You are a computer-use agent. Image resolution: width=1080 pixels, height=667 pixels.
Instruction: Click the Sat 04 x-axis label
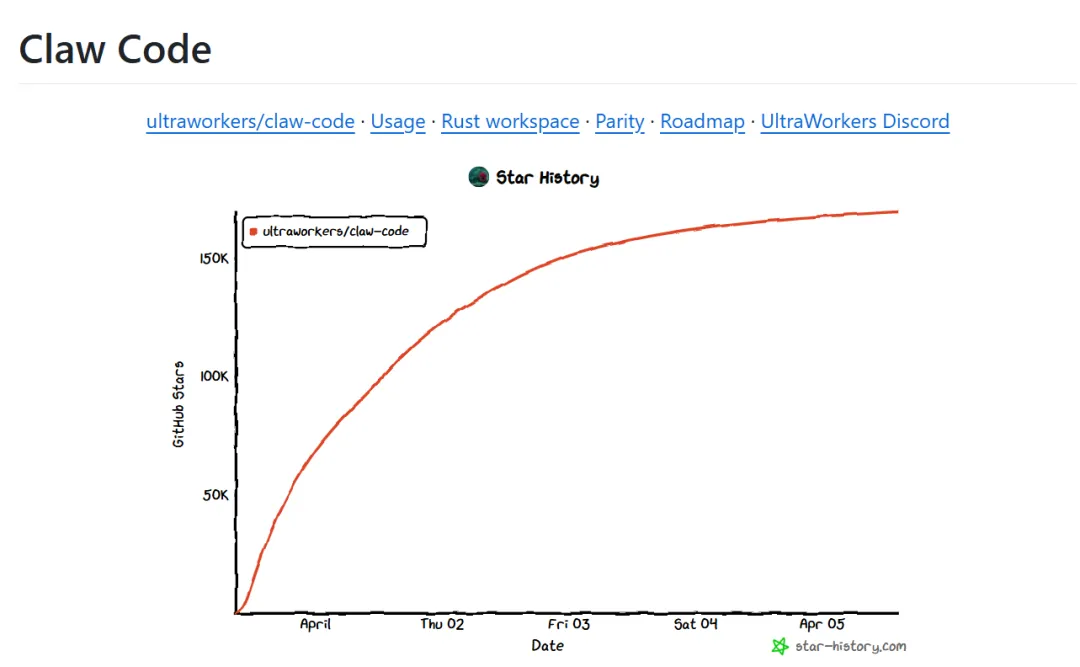[696, 624]
